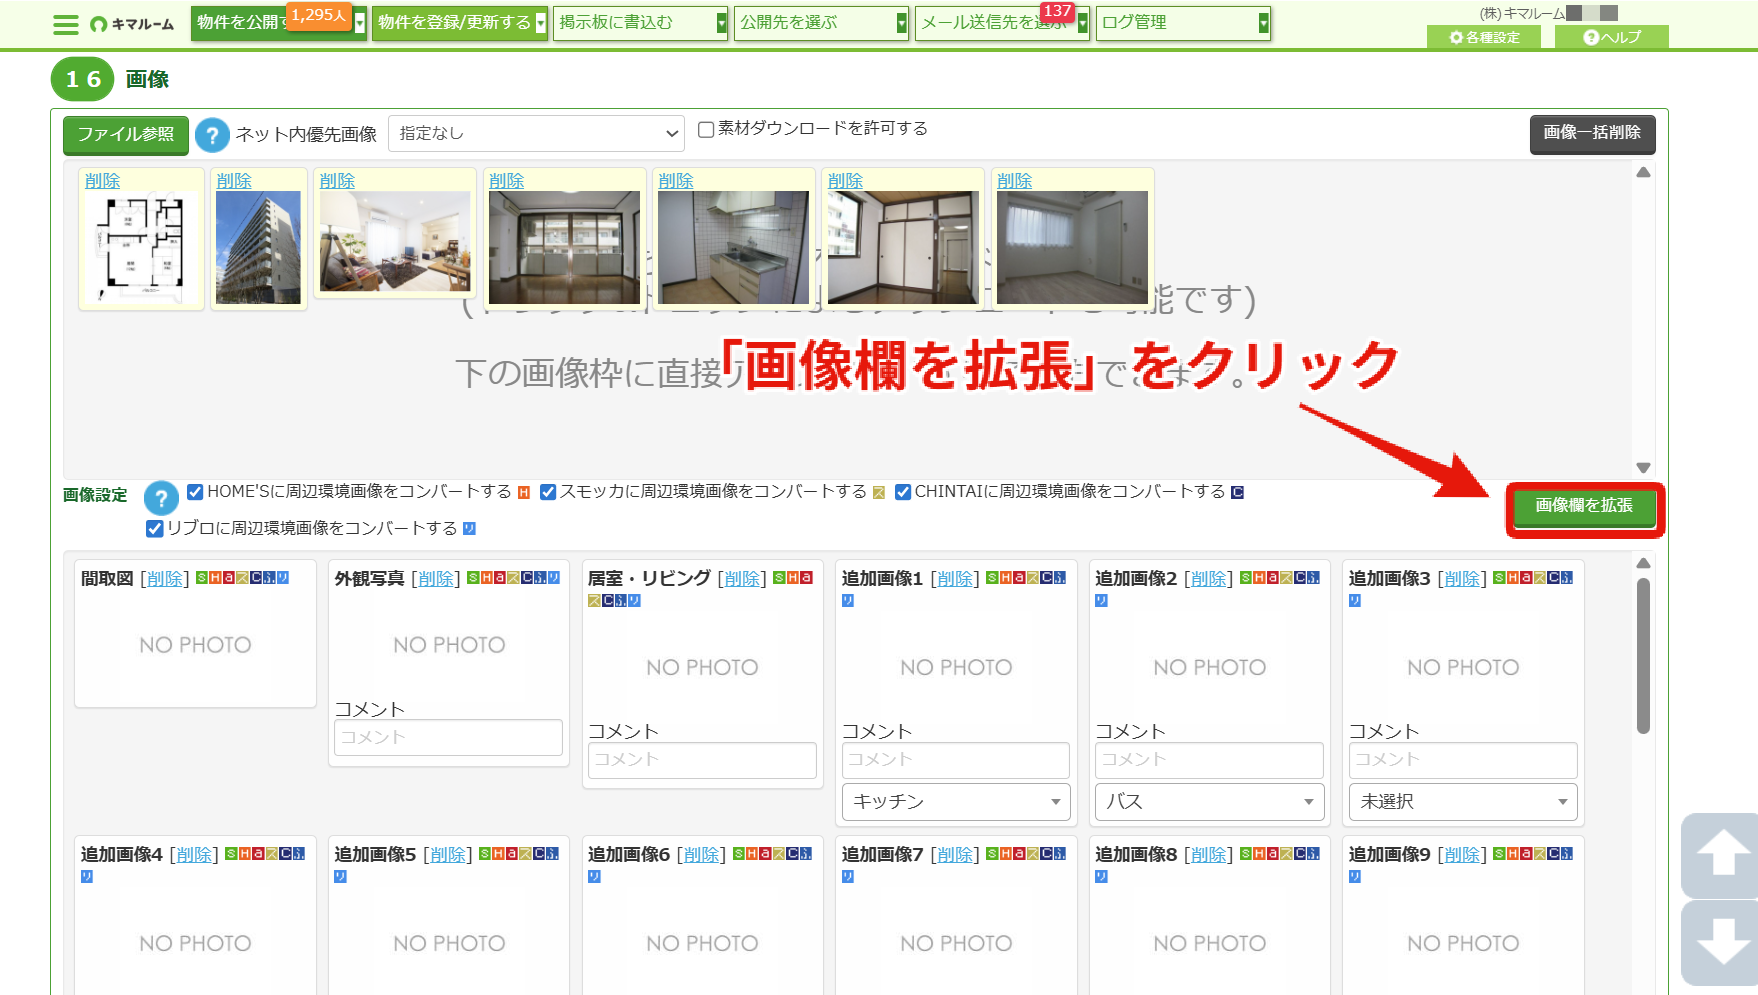Screen dimensions: 1758x995
Task: Click 追加画像1 comment input field
Action: [x=956, y=760]
